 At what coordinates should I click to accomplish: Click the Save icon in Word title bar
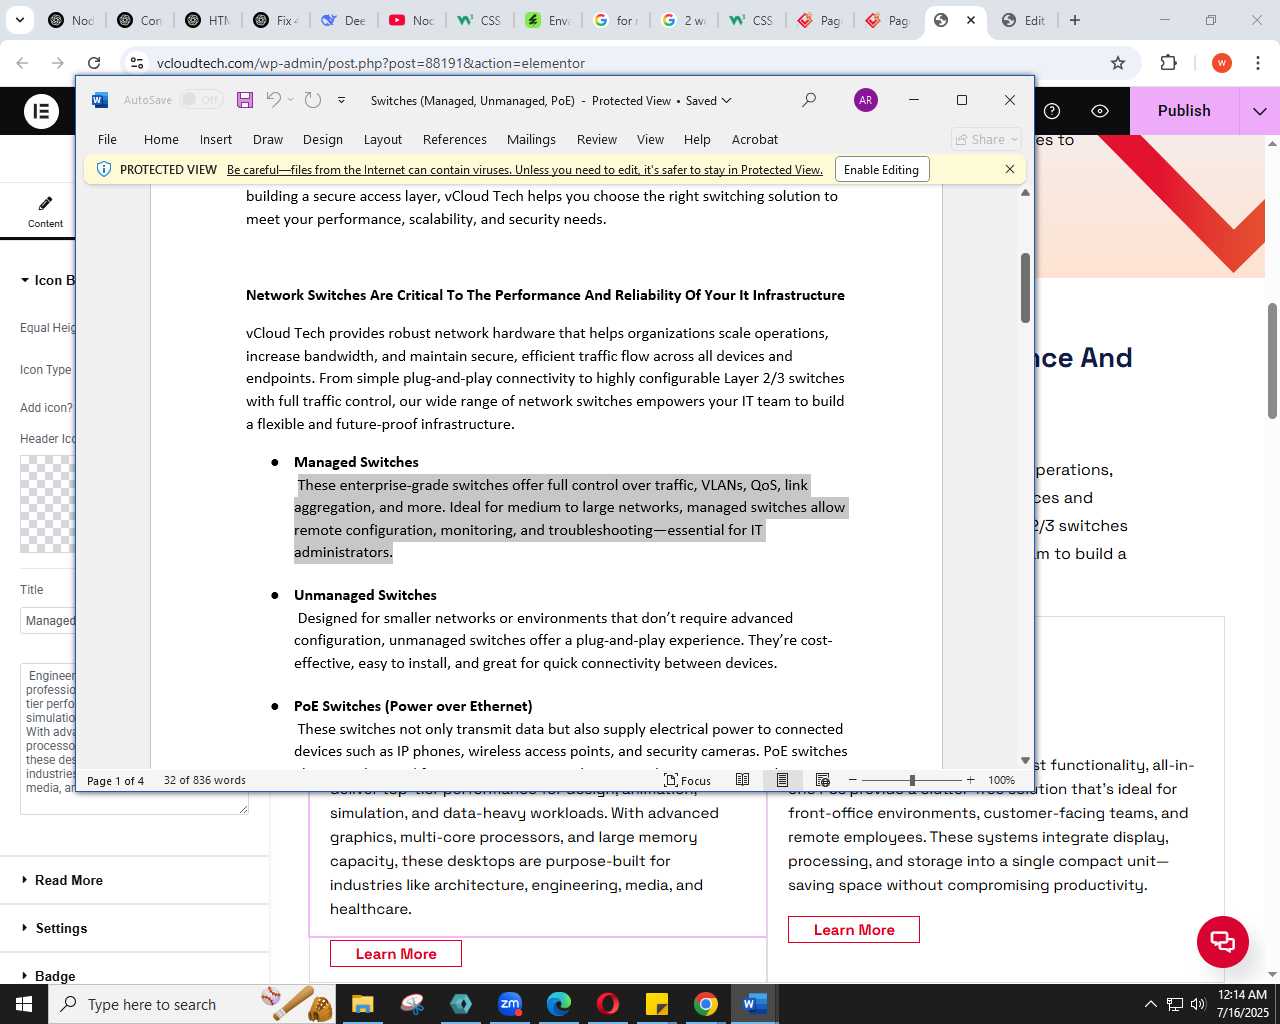[x=245, y=100]
